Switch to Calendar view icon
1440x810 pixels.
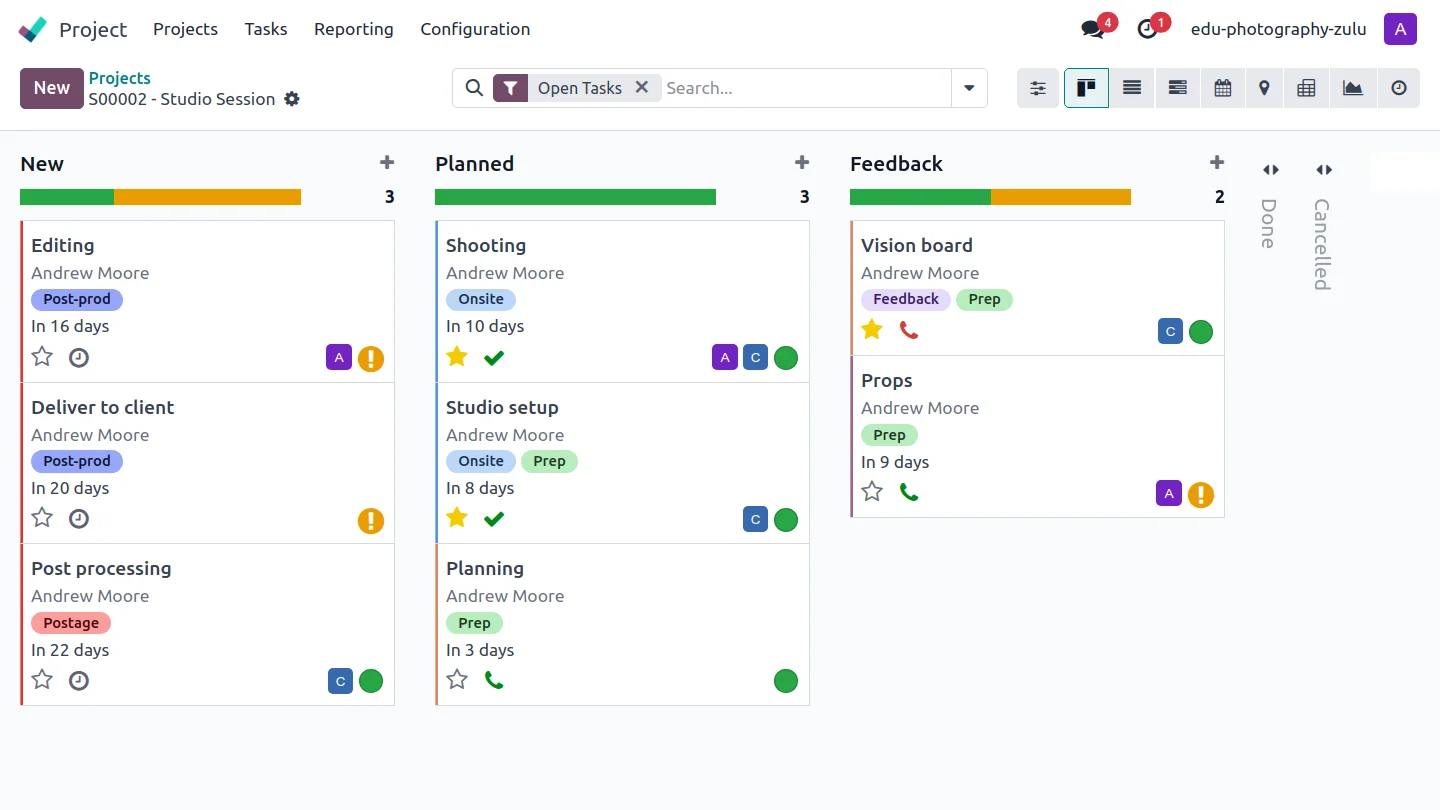pyautogui.click(x=1222, y=88)
